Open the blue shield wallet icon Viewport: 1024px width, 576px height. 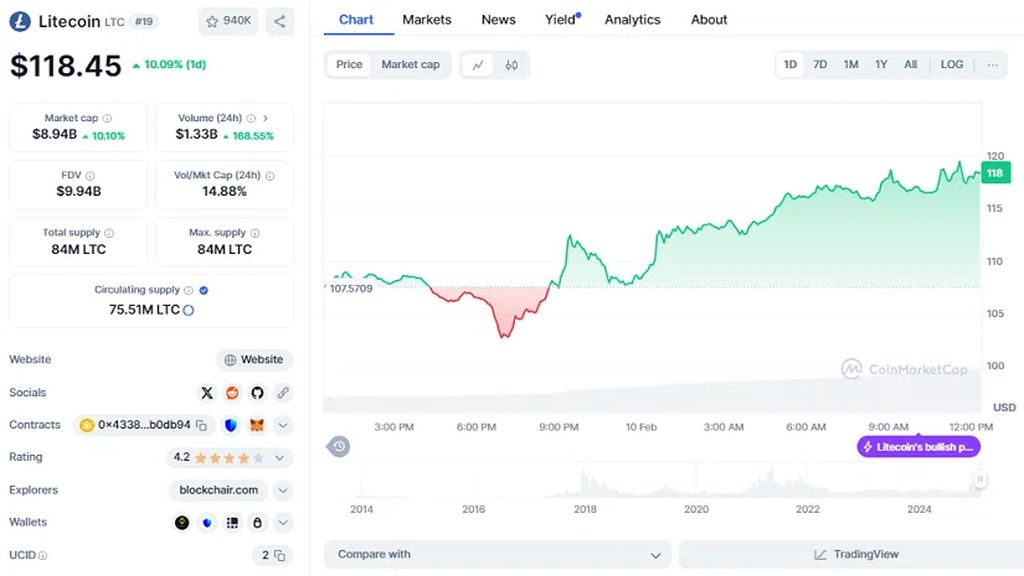pyautogui.click(x=207, y=522)
